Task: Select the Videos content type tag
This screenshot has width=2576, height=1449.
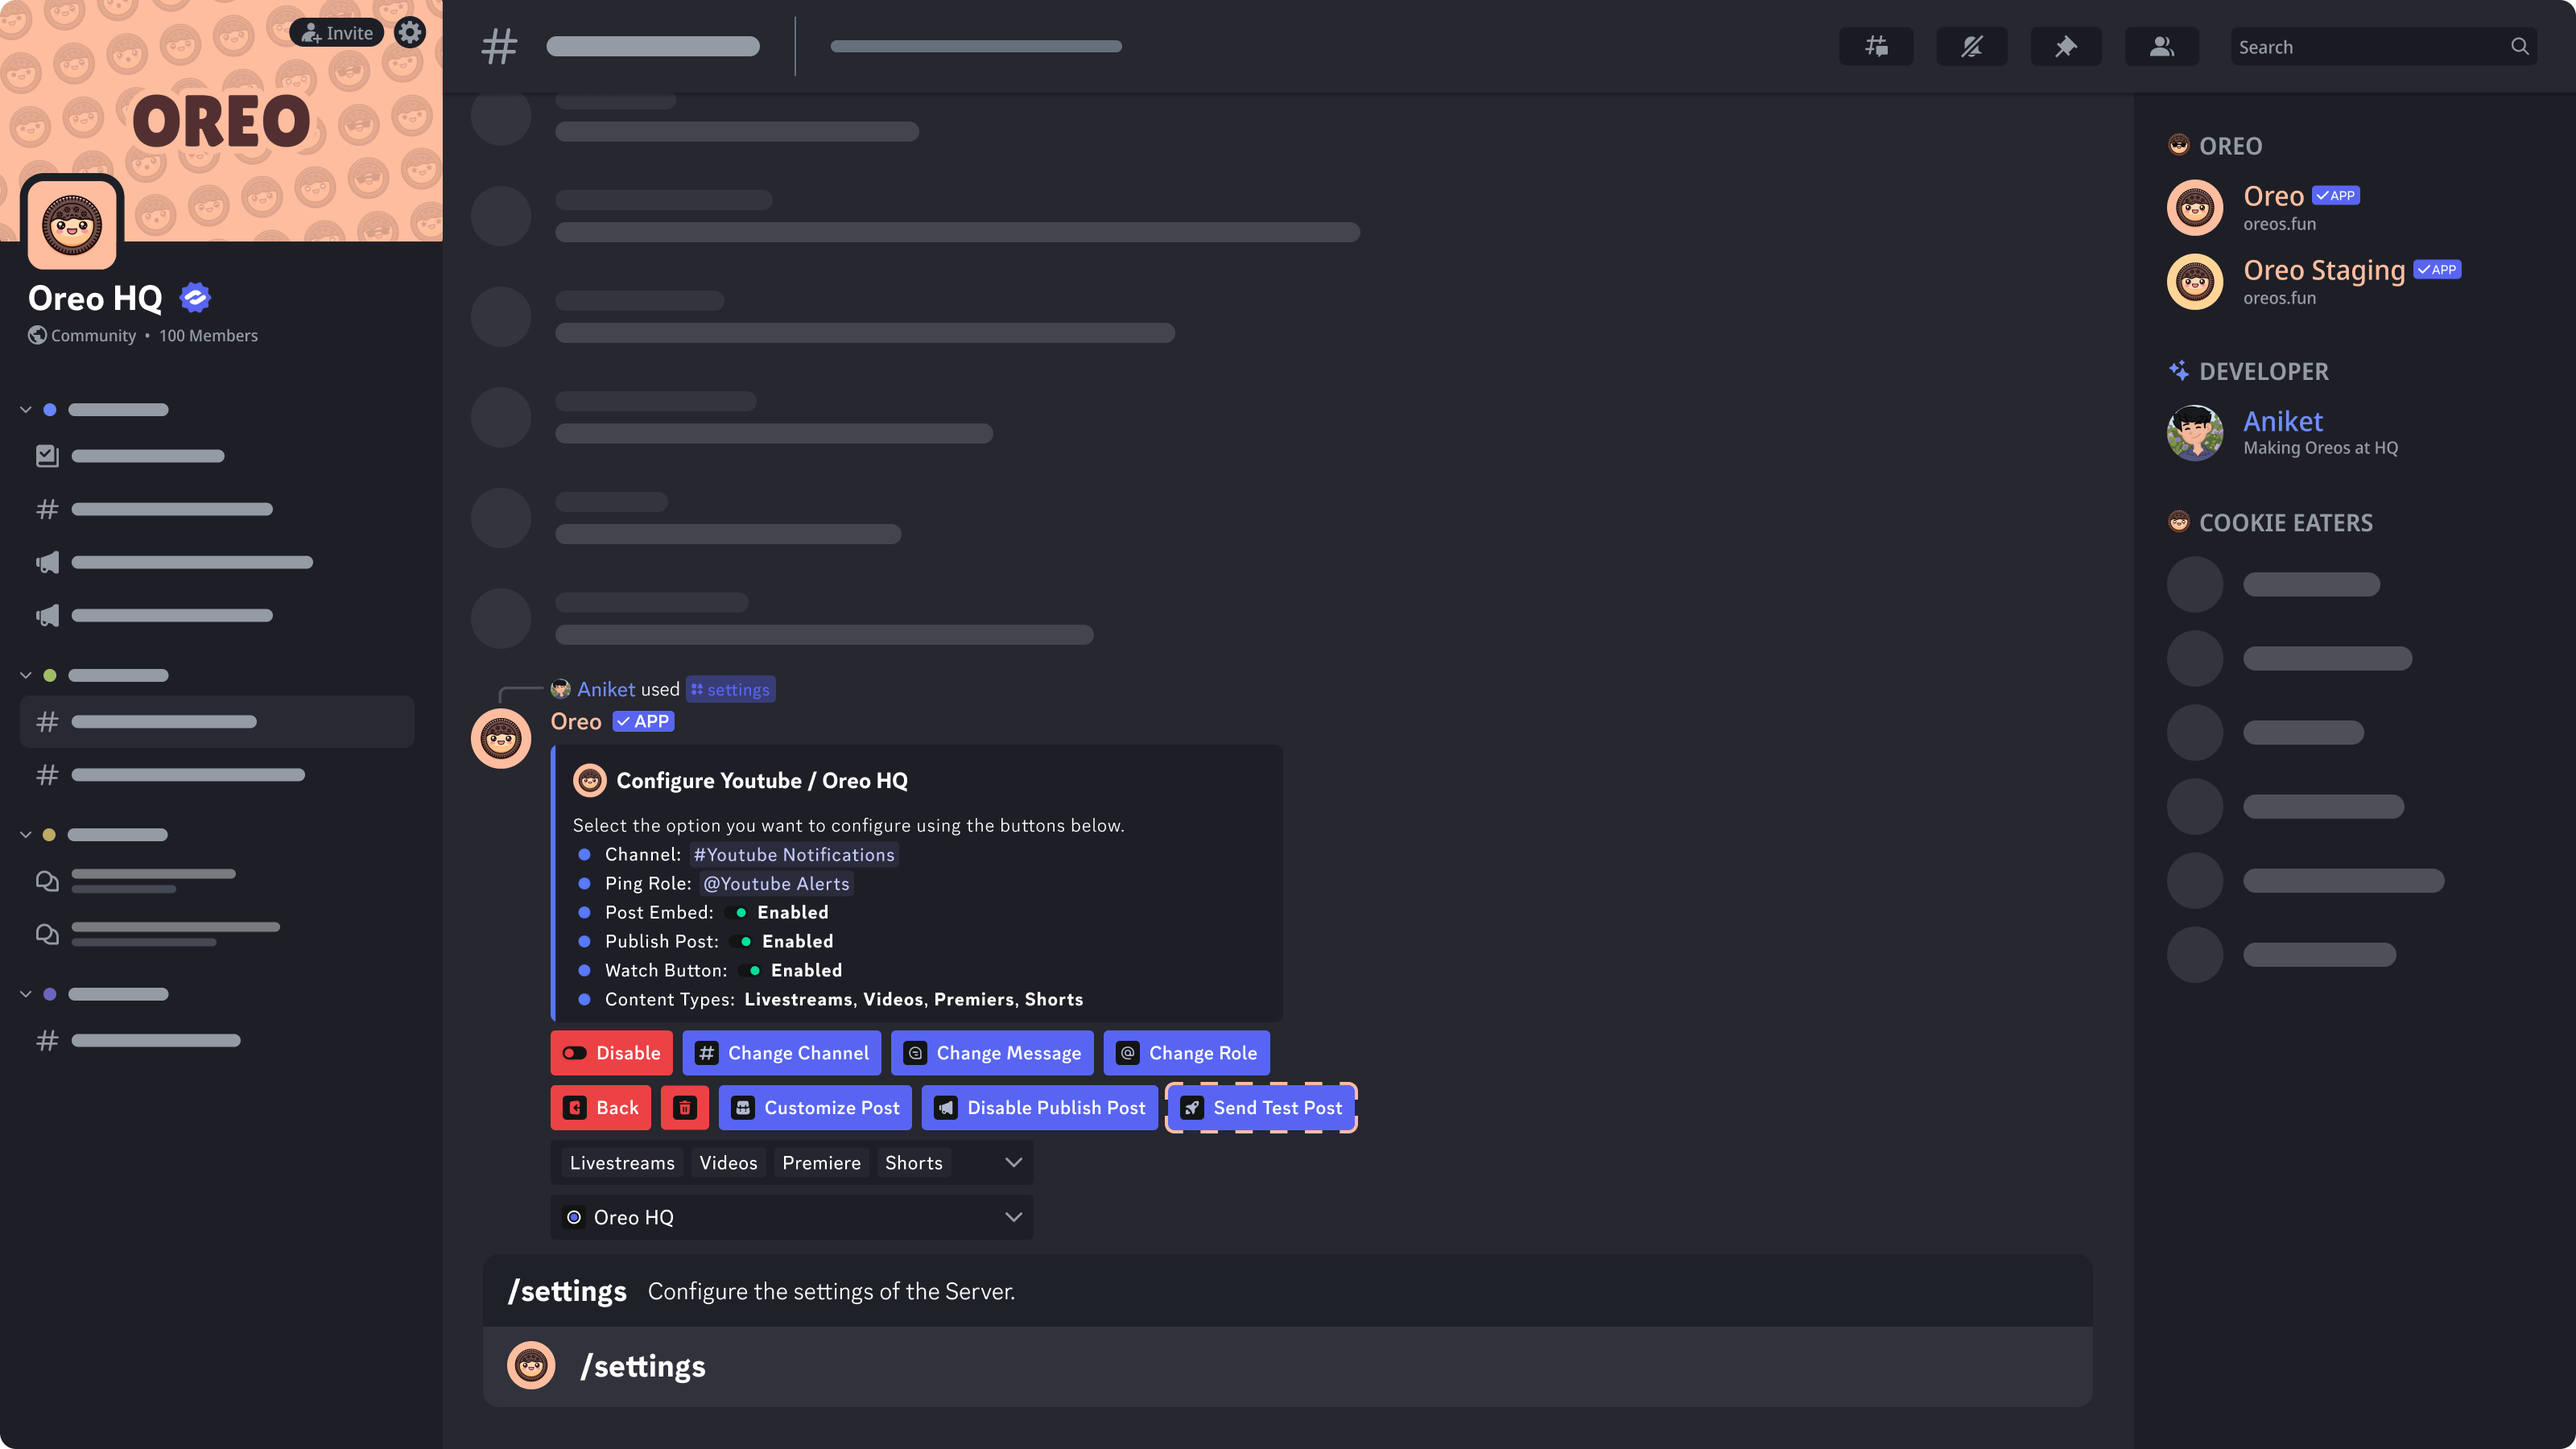Action: [x=728, y=1162]
